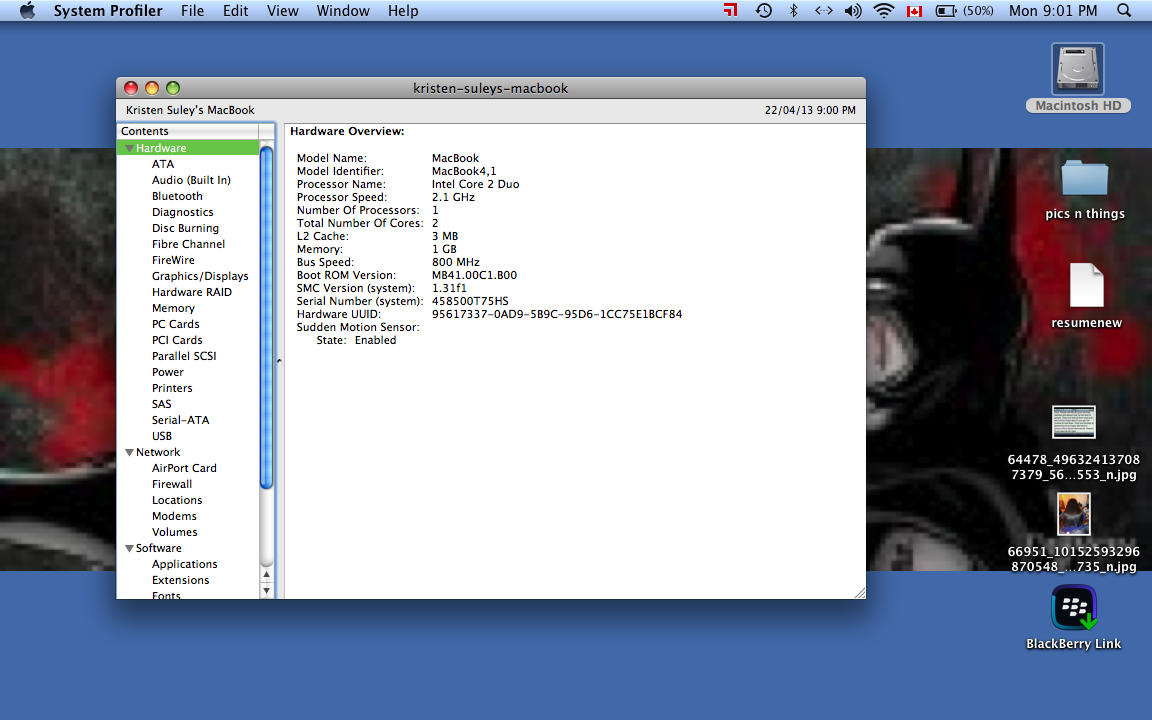Open the System Profiler application menu

pyautogui.click(x=108, y=11)
